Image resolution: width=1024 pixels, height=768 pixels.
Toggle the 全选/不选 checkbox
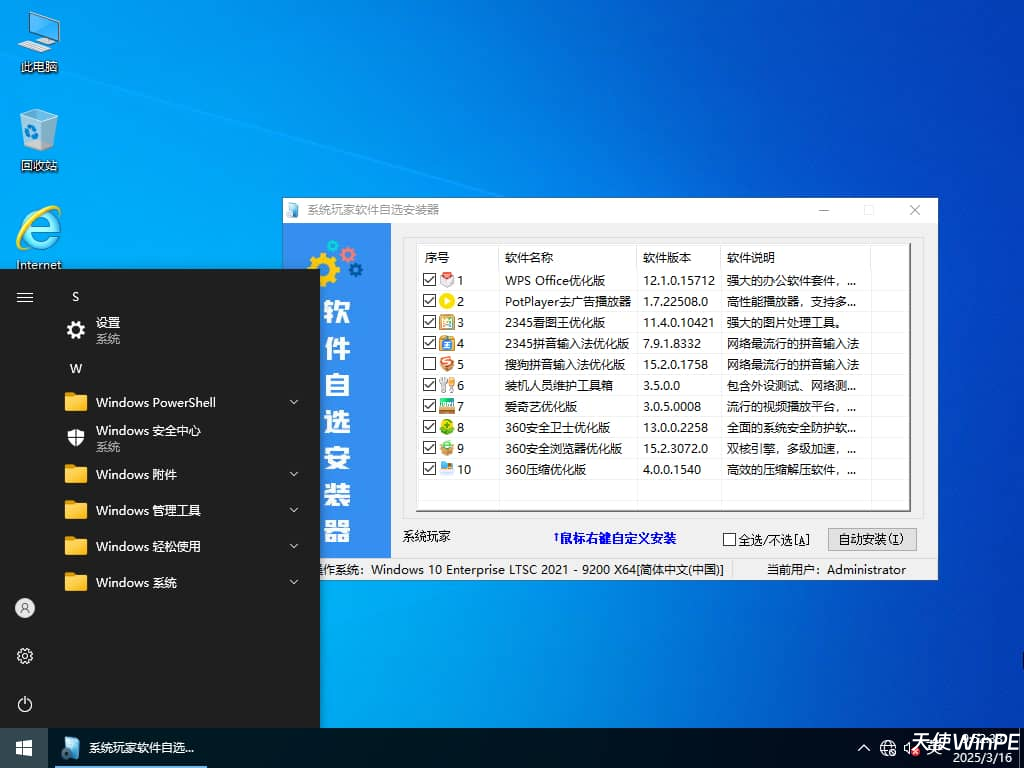[729, 540]
